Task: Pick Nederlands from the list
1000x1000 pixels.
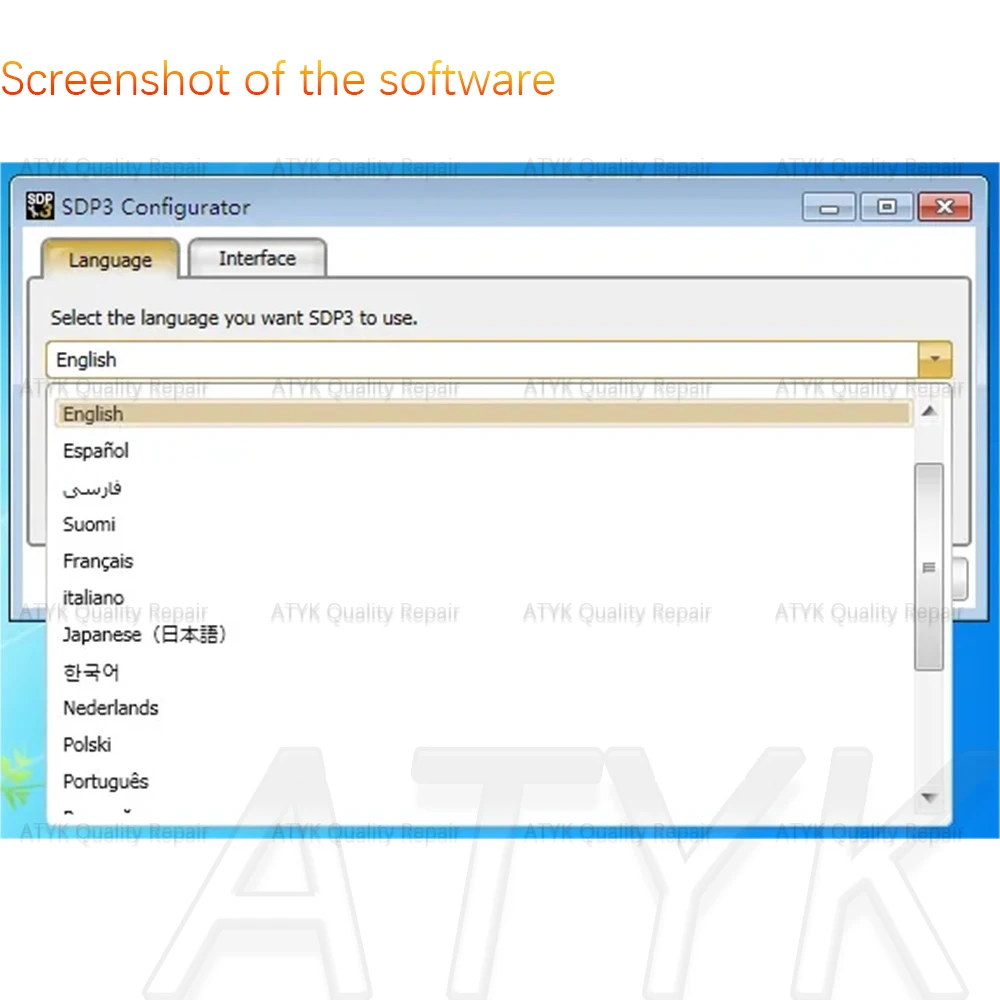Action: 483,708
